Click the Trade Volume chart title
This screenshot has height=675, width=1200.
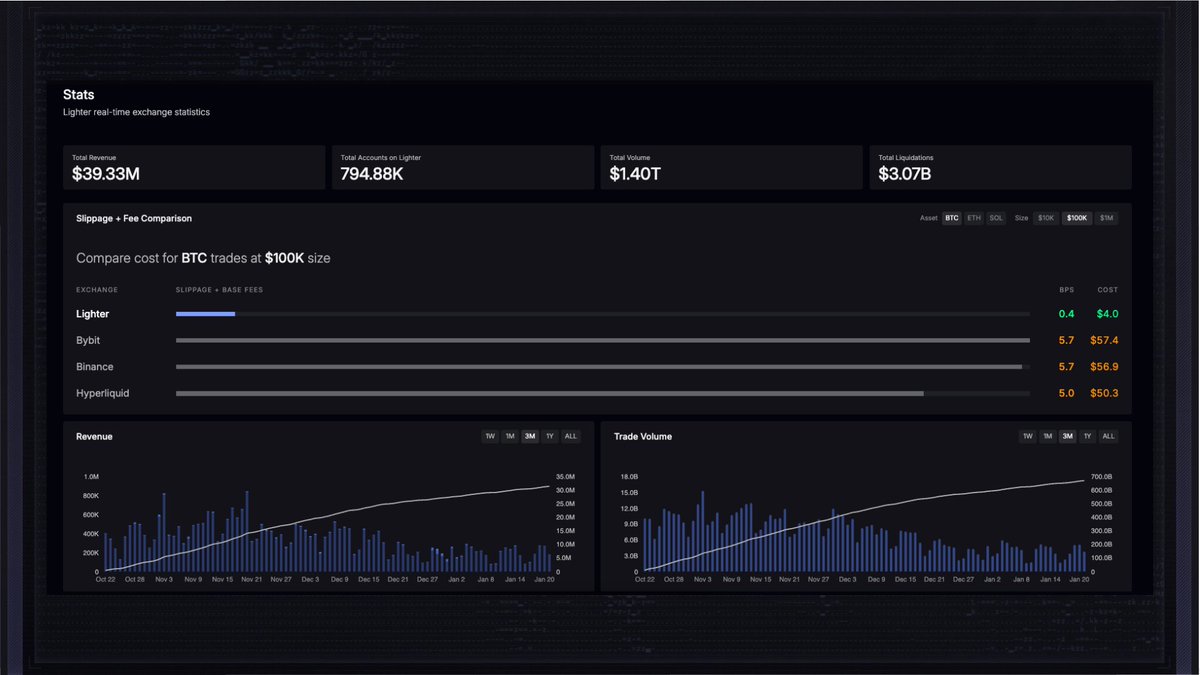(x=643, y=436)
